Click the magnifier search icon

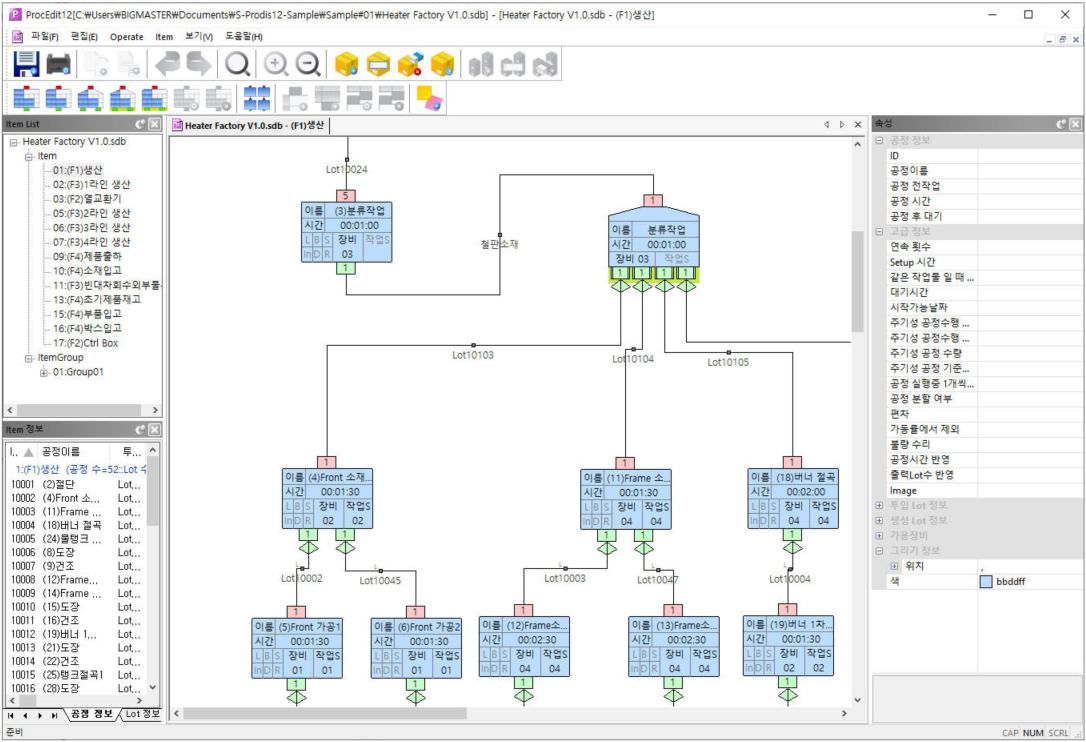tap(237, 65)
